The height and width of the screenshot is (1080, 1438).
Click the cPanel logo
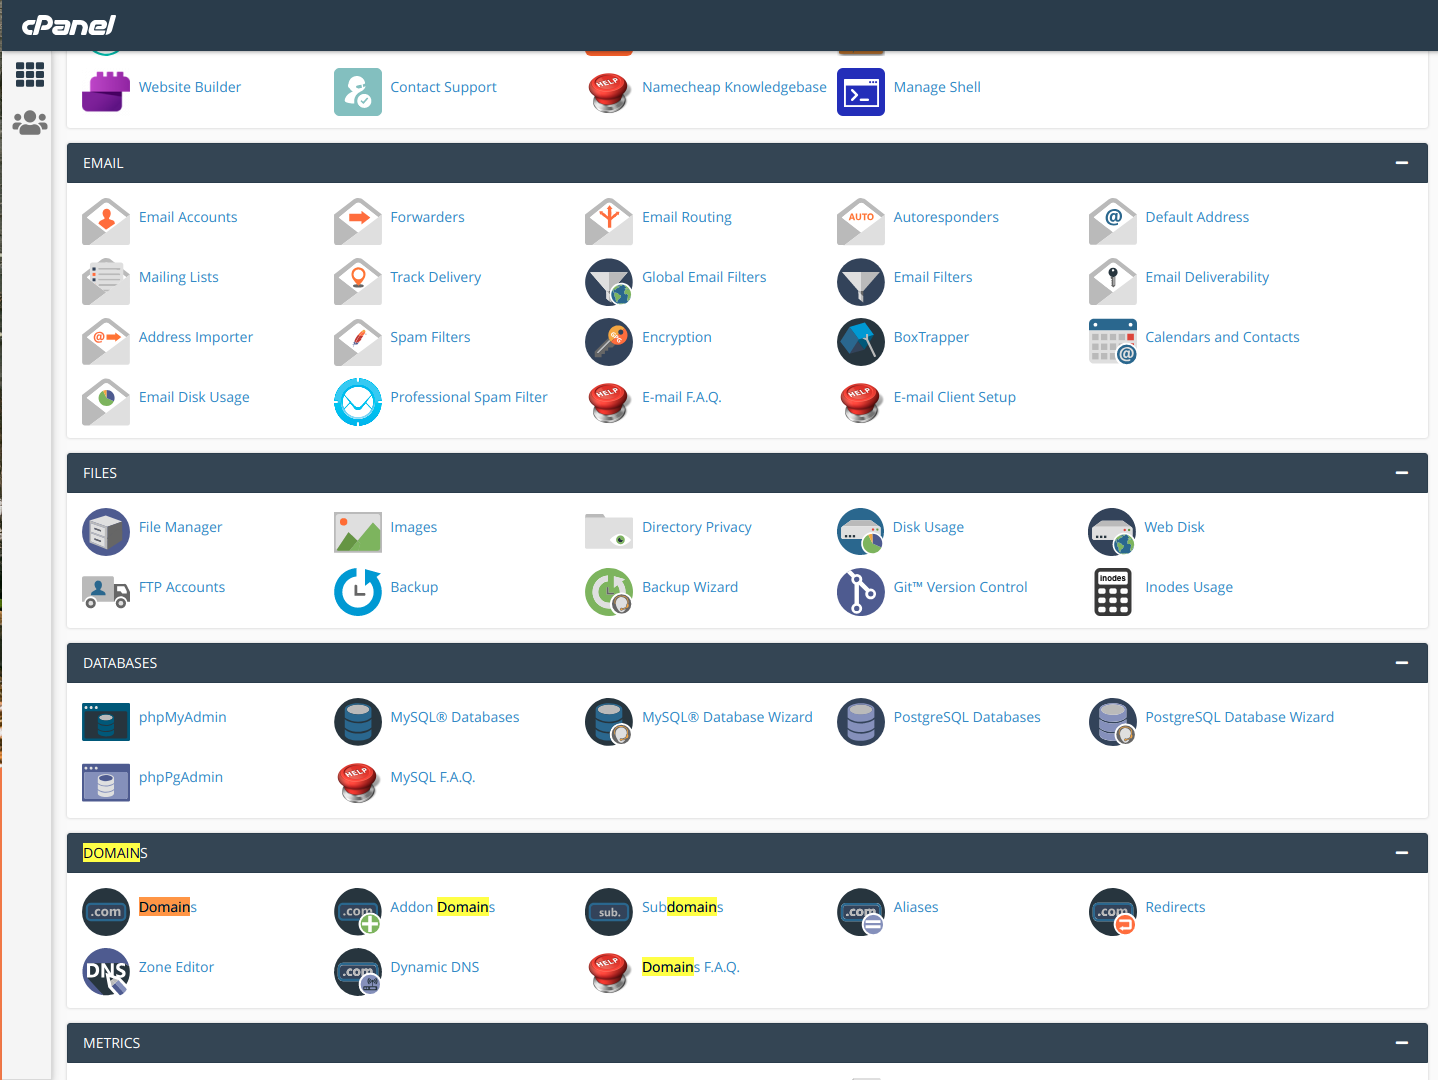(x=69, y=25)
